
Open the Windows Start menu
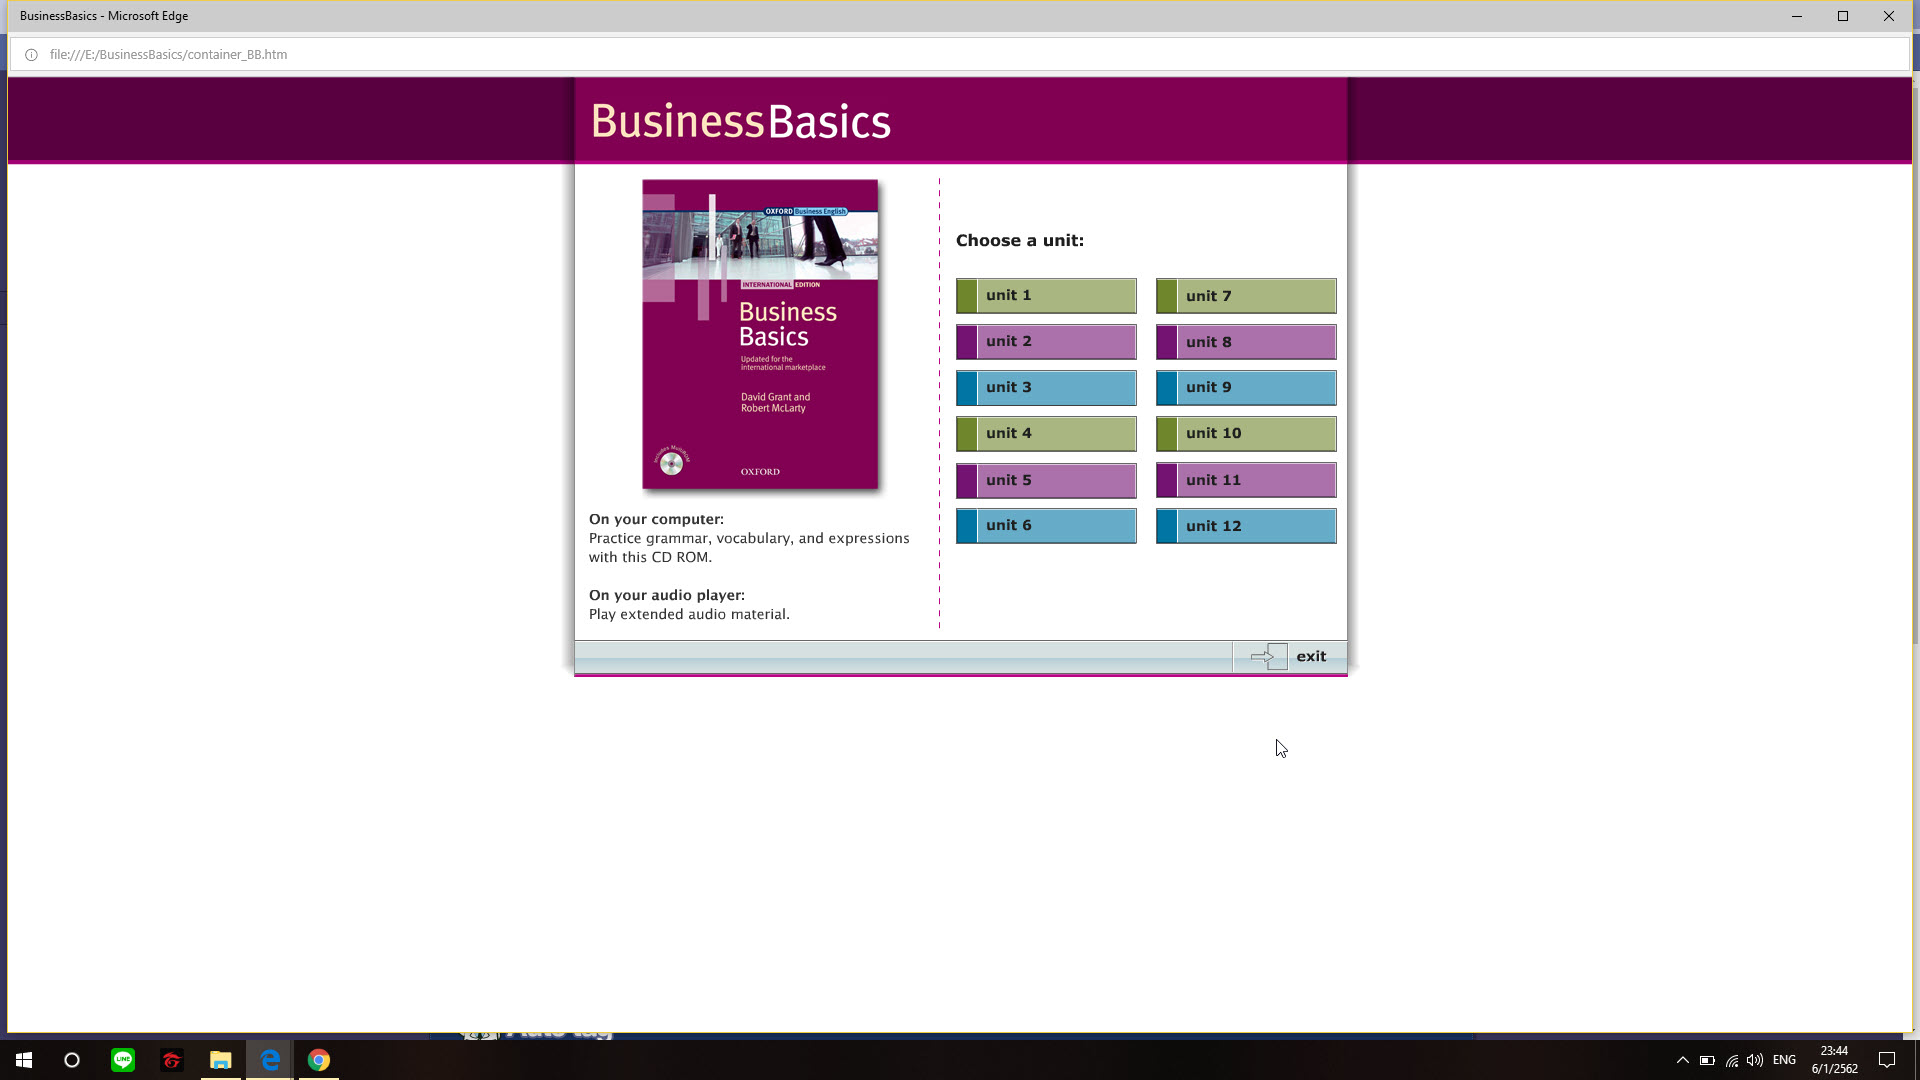(x=24, y=1060)
